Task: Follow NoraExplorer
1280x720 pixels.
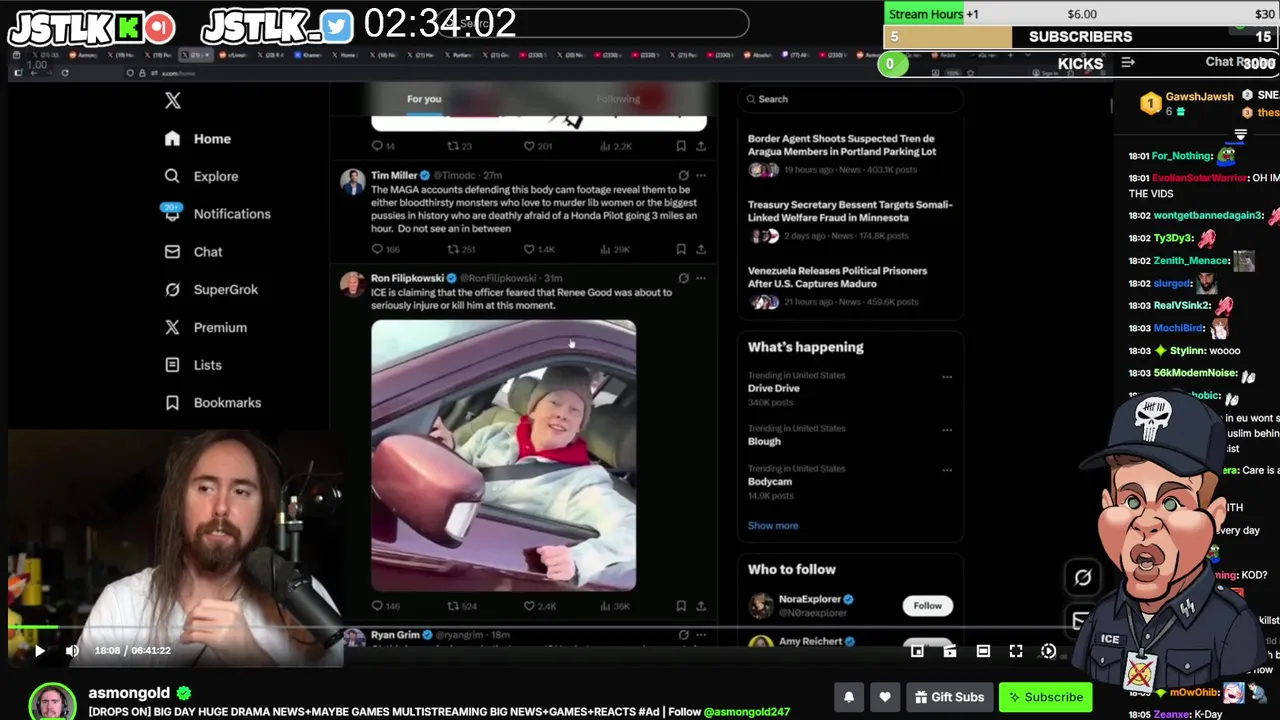Action: pos(927,606)
